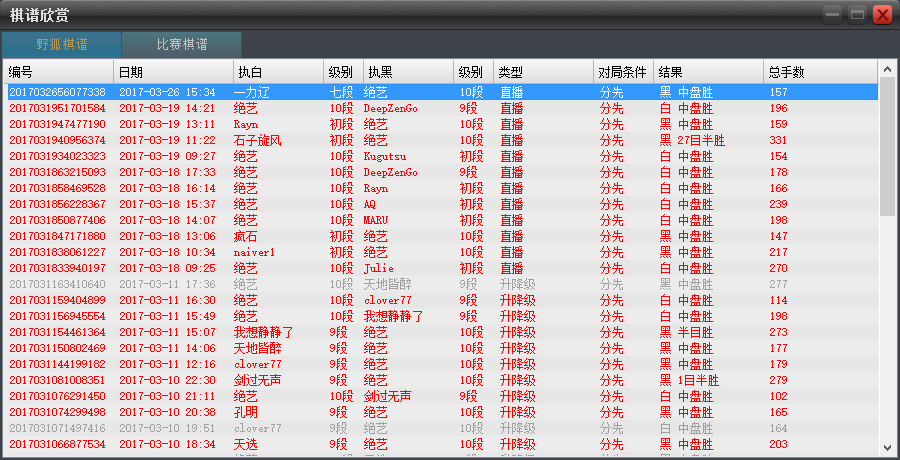Select game record 2017031150802469

pos(443,348)
